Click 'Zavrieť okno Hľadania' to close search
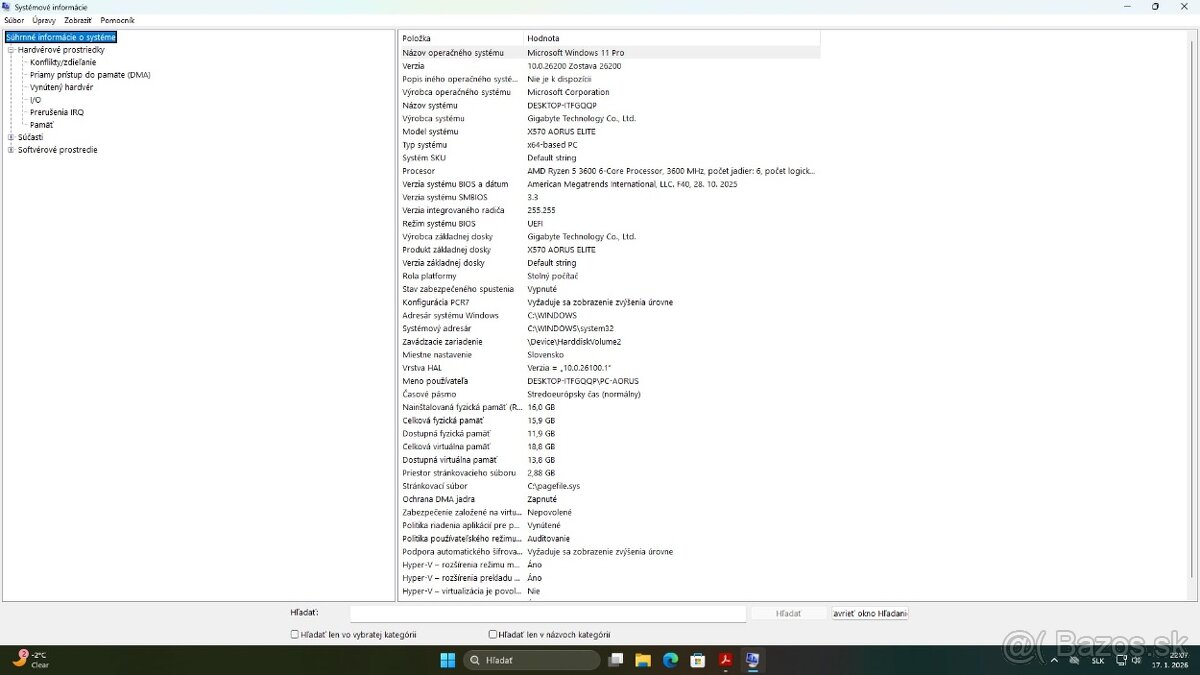The height and width of the screenshot is (675, 1200). (x=868, y=613)
